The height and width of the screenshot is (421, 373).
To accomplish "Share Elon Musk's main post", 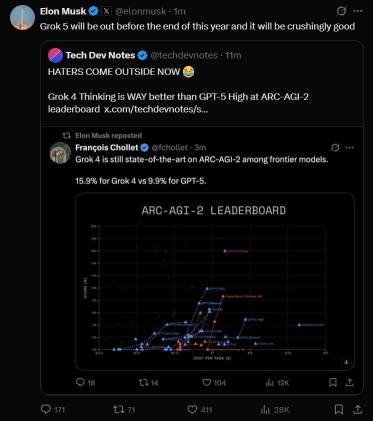I will coord(357,409).
